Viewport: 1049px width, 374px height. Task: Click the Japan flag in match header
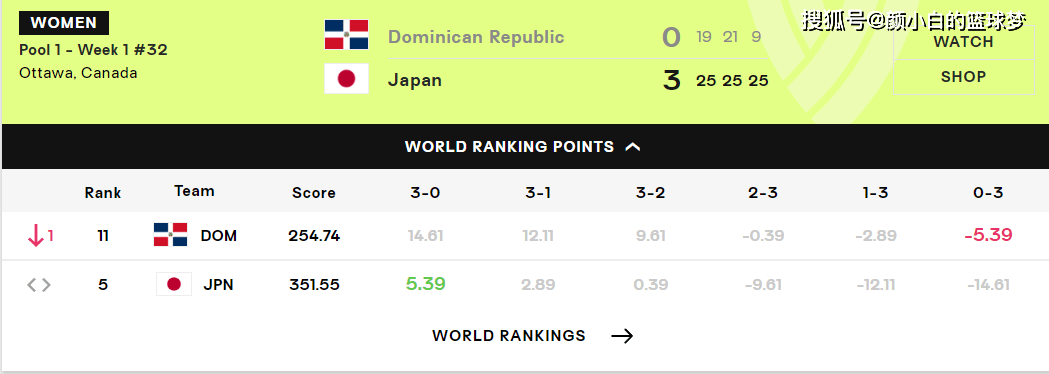coord(346,79)
